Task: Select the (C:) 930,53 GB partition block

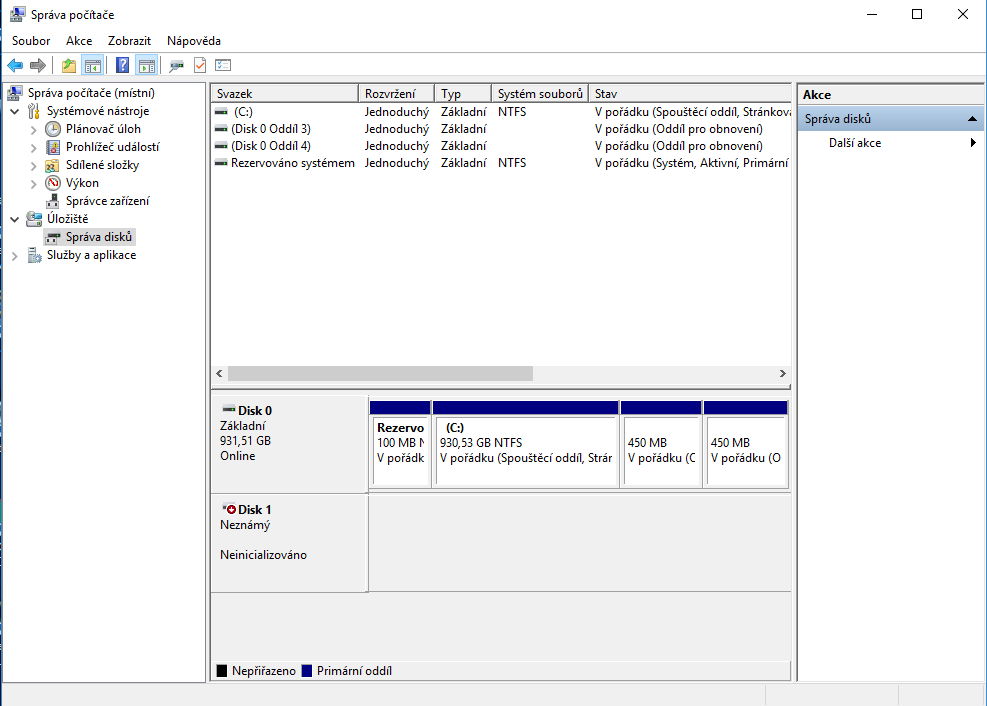Action: coord(525,450)
